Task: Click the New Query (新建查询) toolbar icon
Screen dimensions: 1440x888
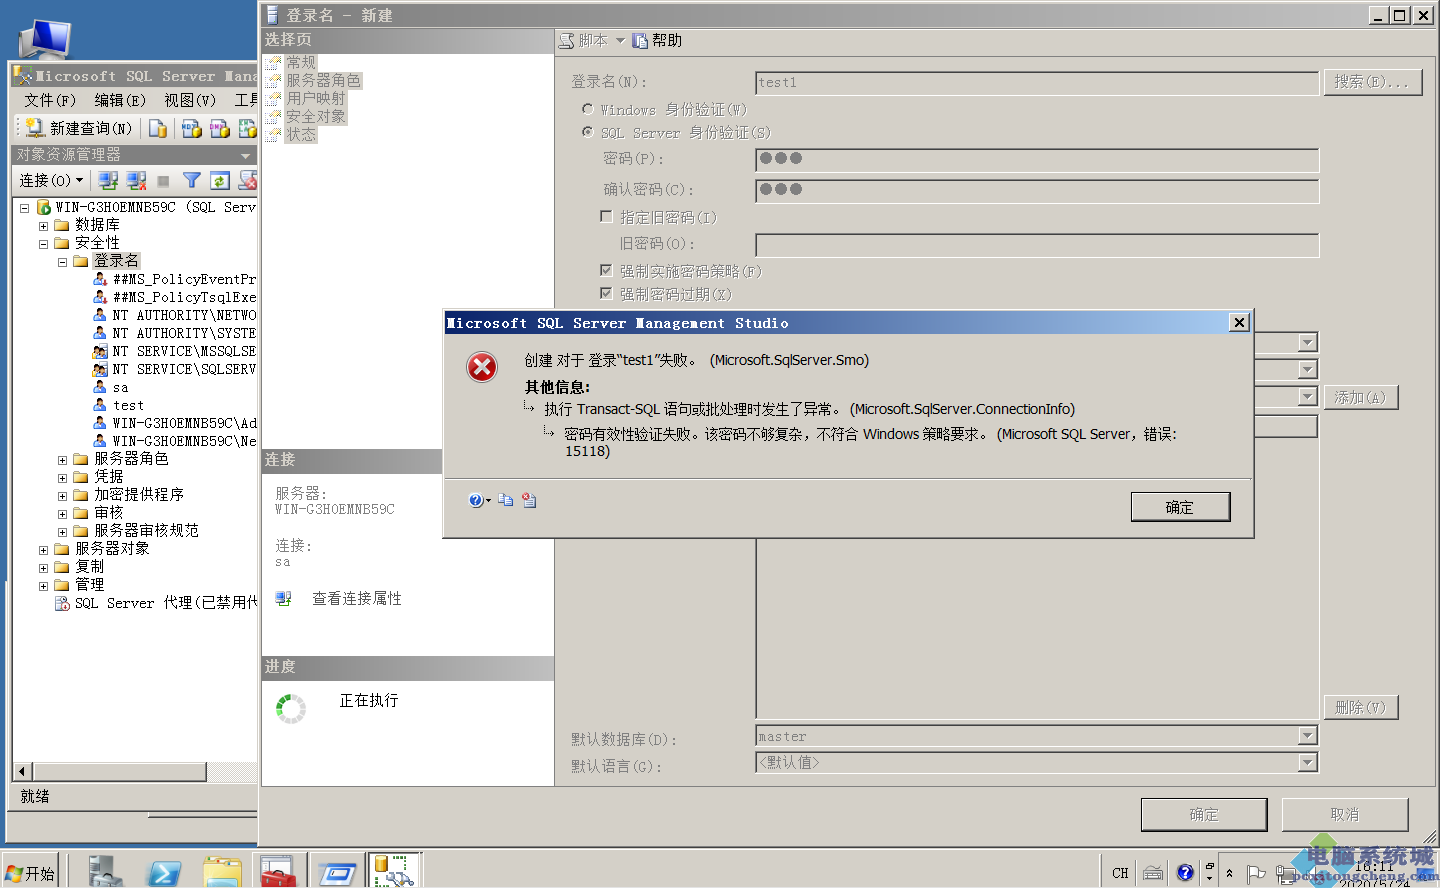Action: [35, 128]
